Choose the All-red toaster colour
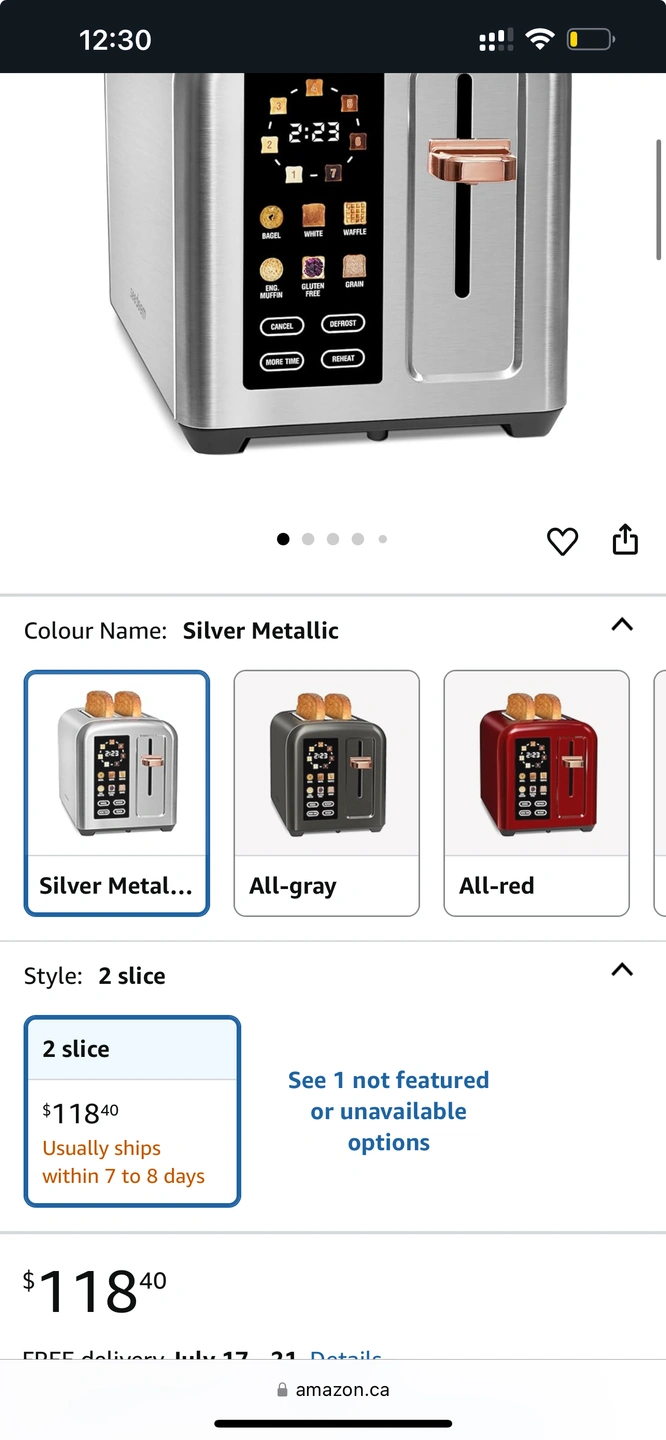 click(536, 793)
